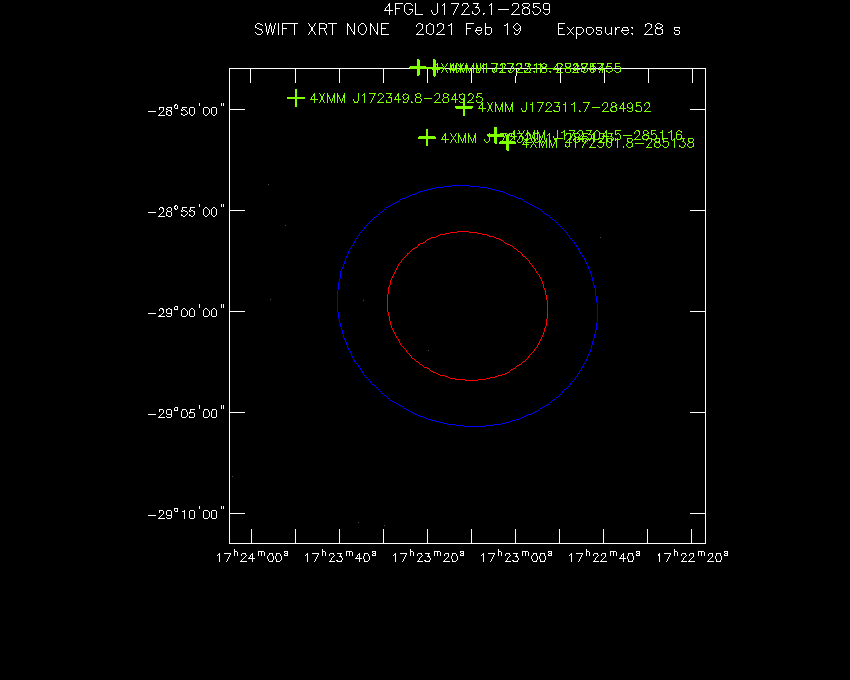Click the cross marker beside 4XMM J172349.8-284925
The width and height of the screenshot is (850, 680).
click(295, 98)
